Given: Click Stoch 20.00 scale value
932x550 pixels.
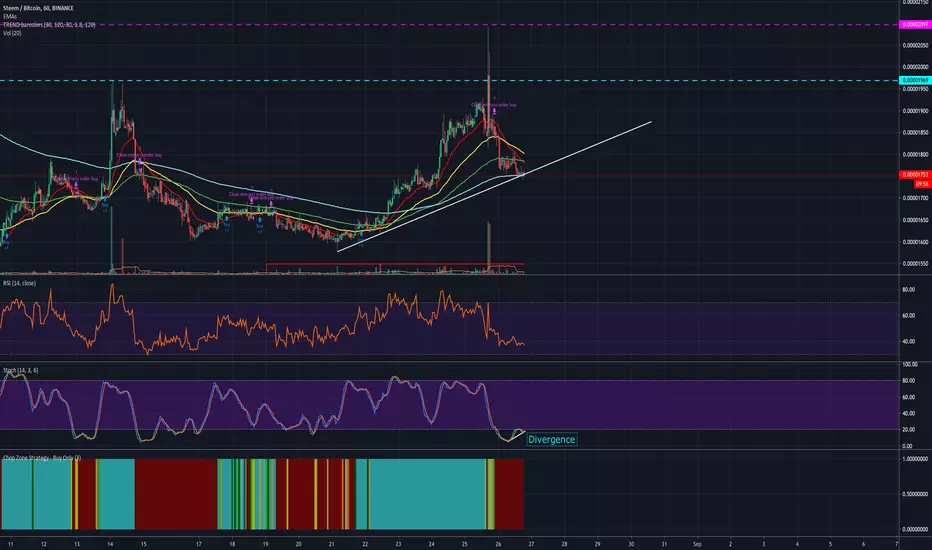Looking at the screenshot, I should pyautogui.click(x=909, y=429).
